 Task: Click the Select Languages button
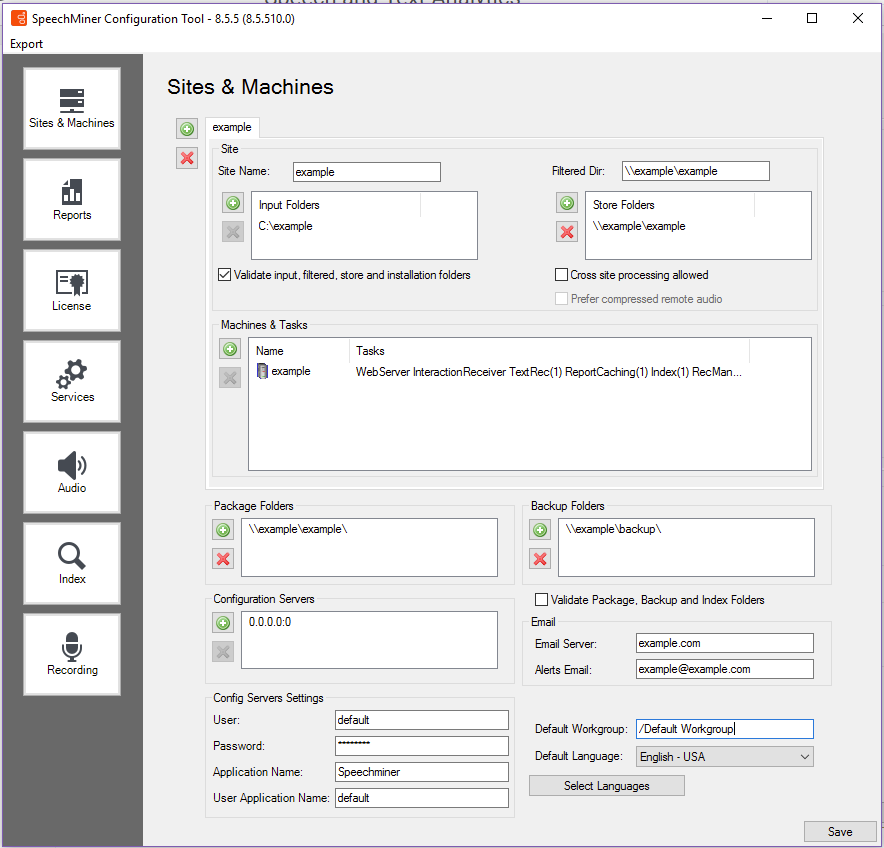tap(606, 786)
